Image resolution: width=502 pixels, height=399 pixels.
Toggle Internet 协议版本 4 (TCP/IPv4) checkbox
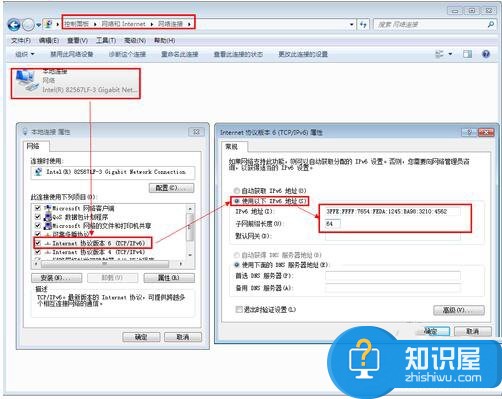click(38, 252)
